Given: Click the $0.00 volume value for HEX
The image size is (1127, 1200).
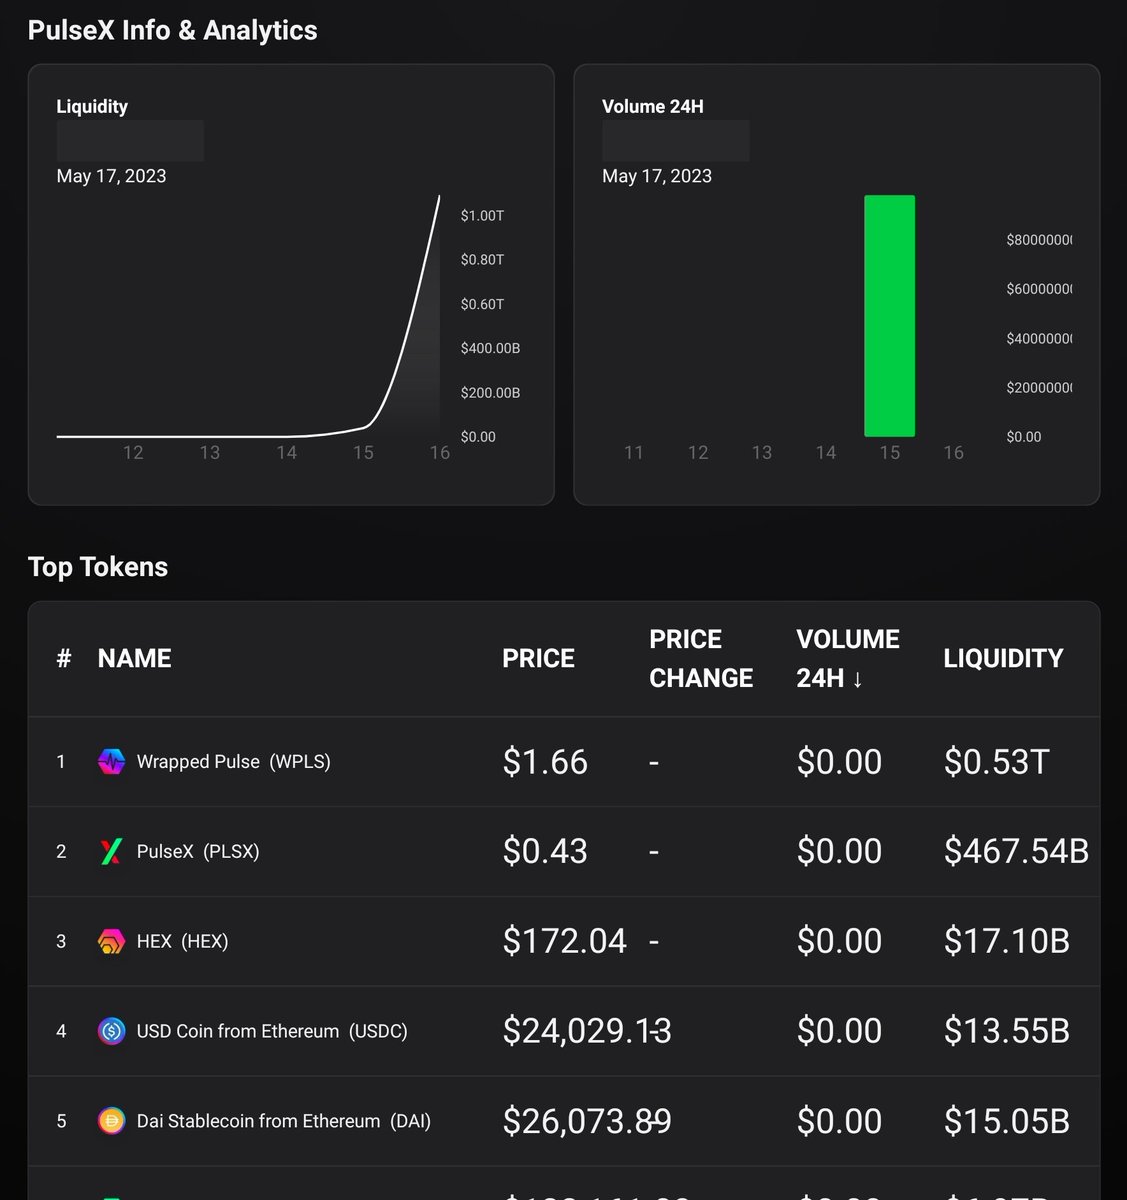Looking at the screenshot, I should pos(839,942).
